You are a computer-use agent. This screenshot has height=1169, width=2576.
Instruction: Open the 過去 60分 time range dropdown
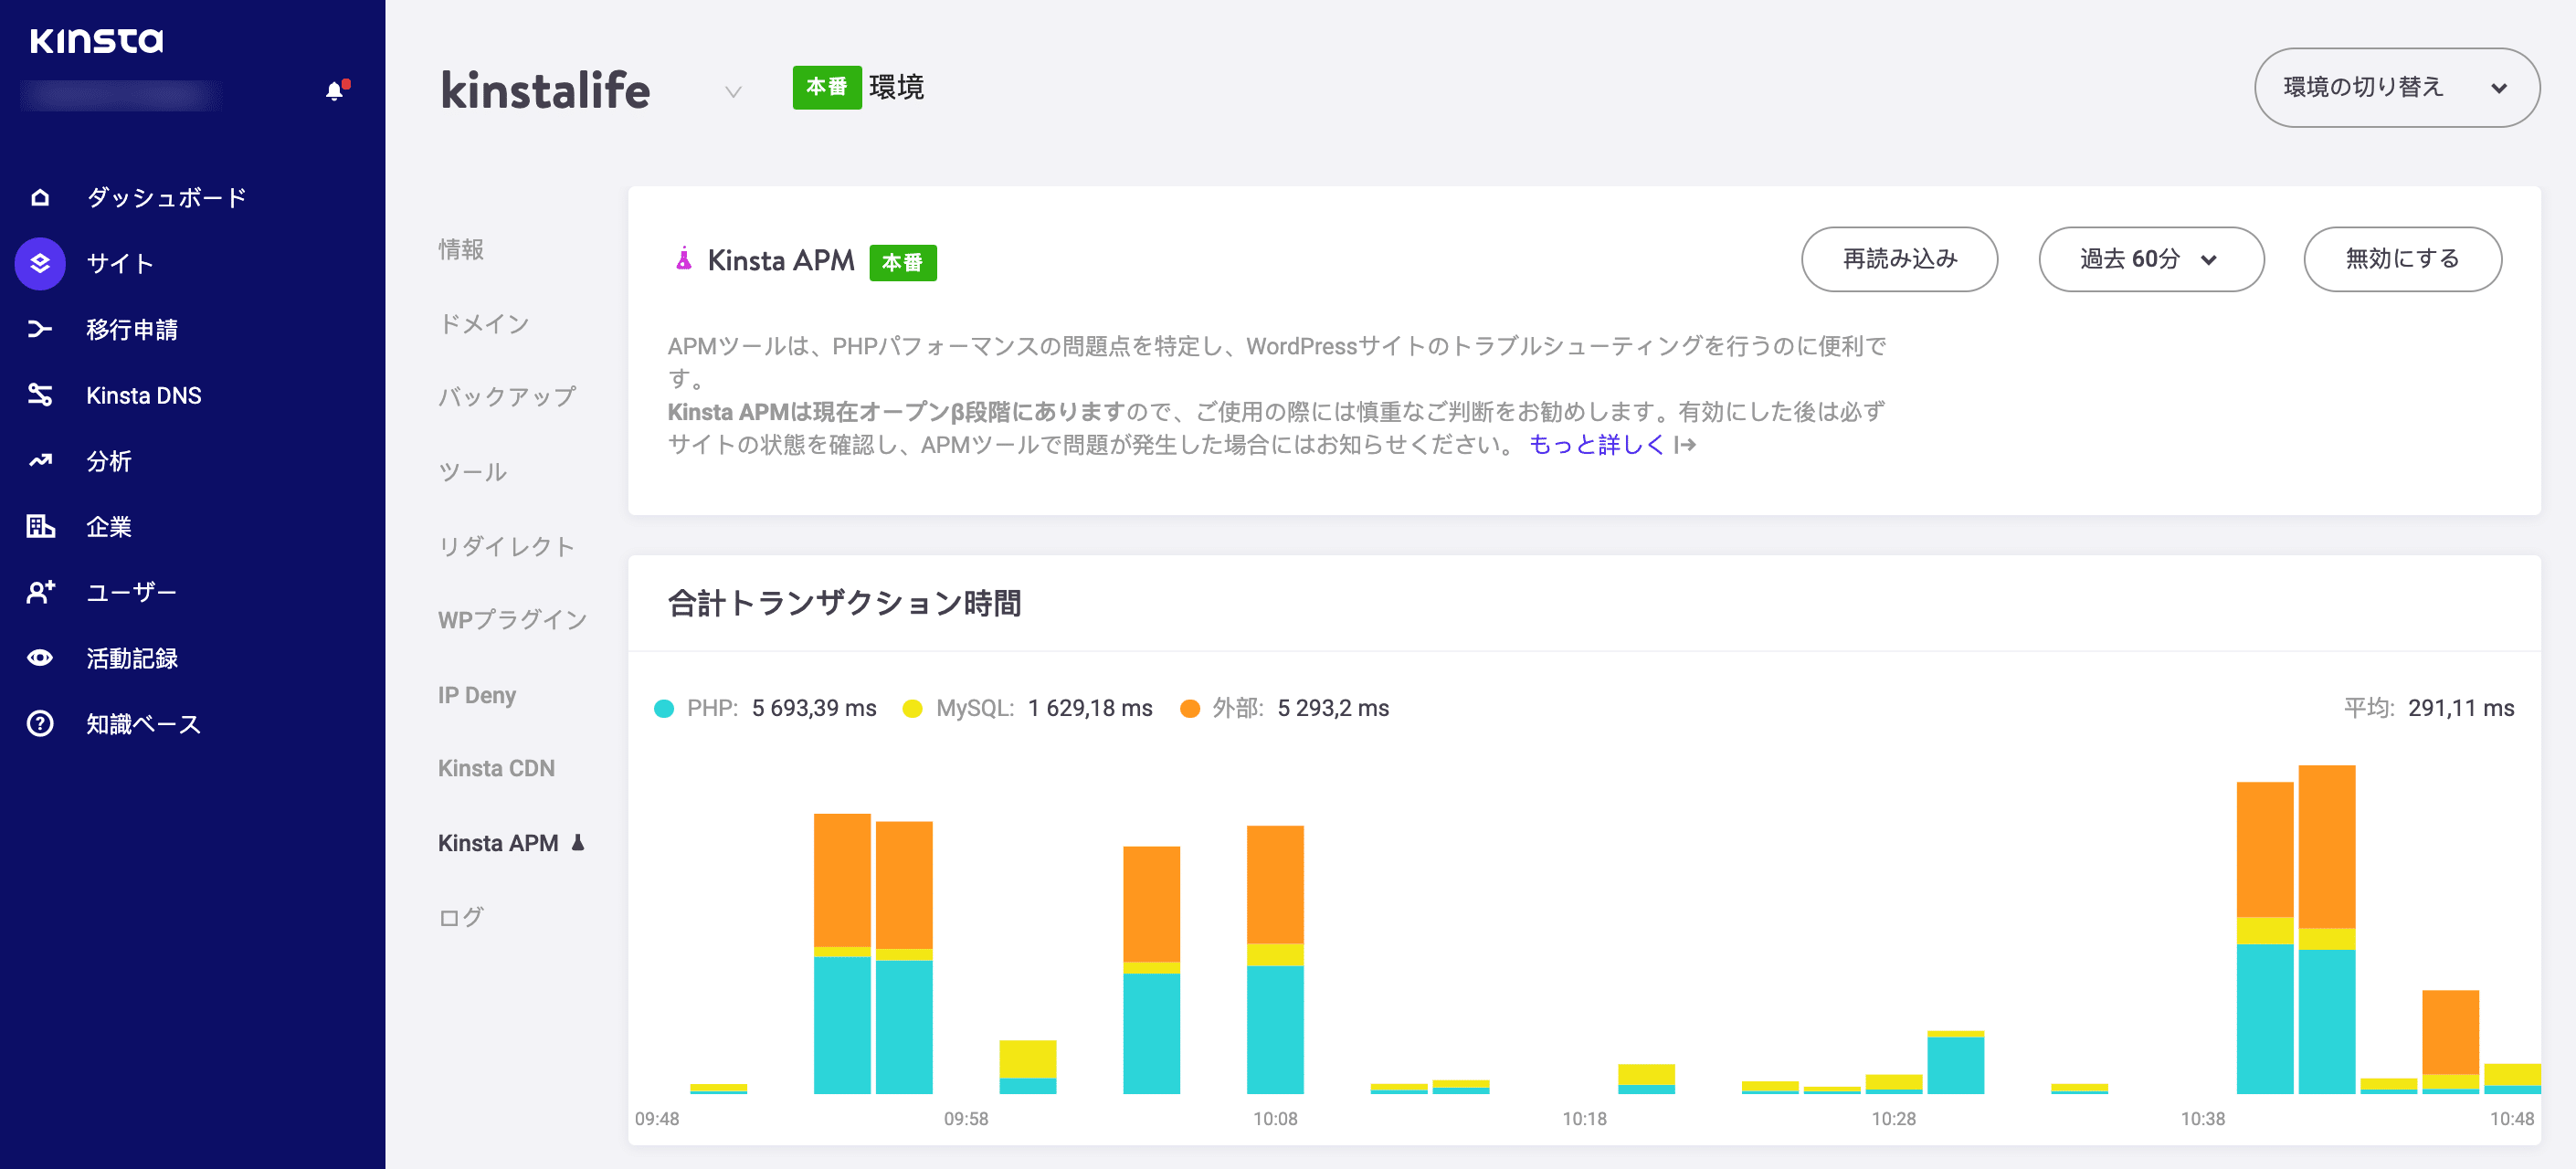click(2150, 259)
